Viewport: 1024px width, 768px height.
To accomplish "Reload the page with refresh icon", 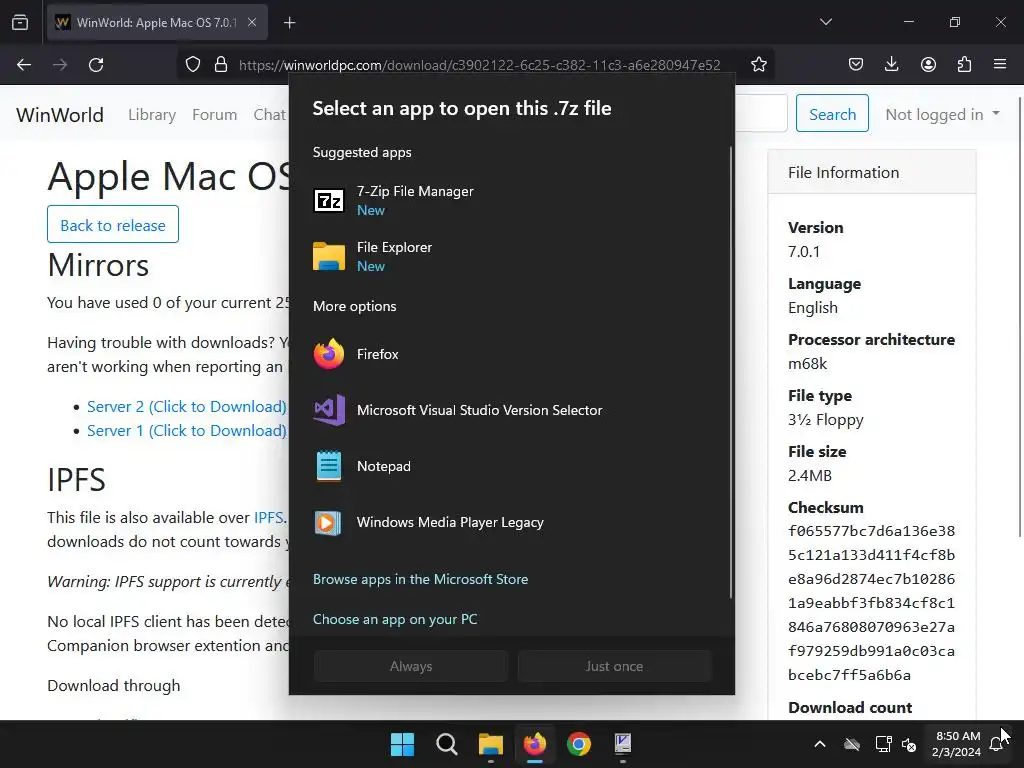I will 96,65.
